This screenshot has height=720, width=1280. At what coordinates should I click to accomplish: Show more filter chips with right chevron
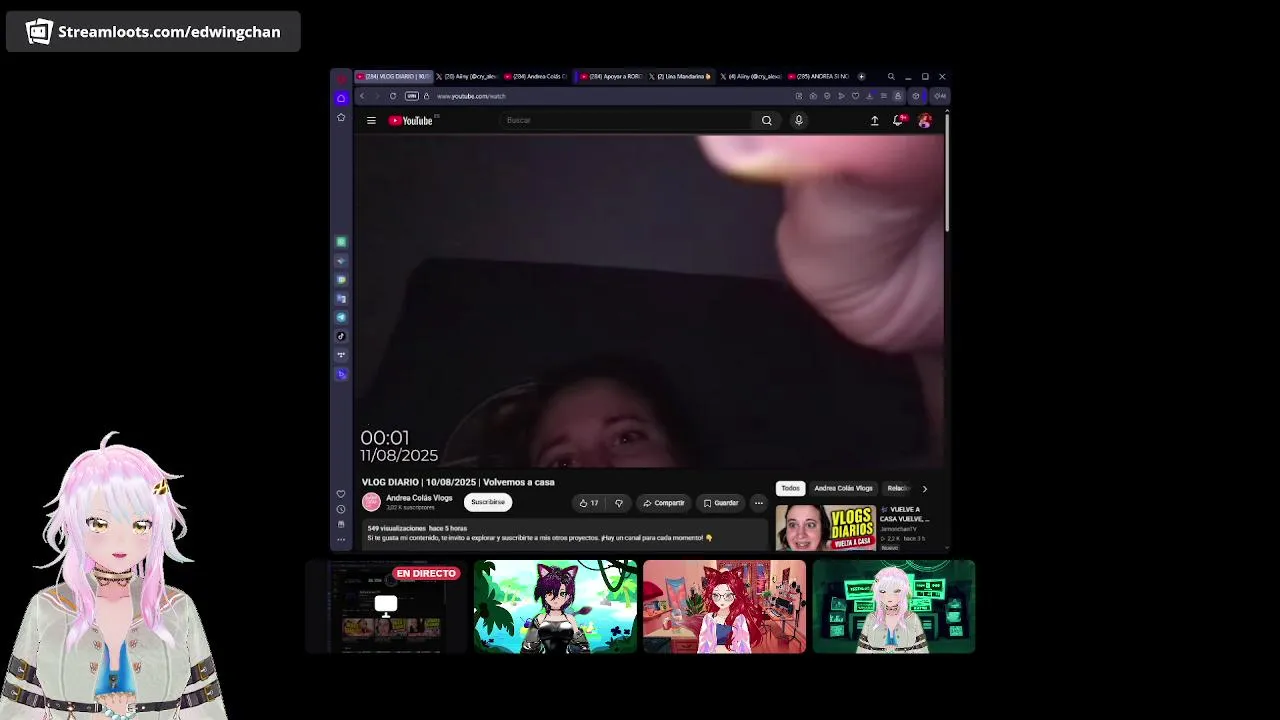click(924, 489)
